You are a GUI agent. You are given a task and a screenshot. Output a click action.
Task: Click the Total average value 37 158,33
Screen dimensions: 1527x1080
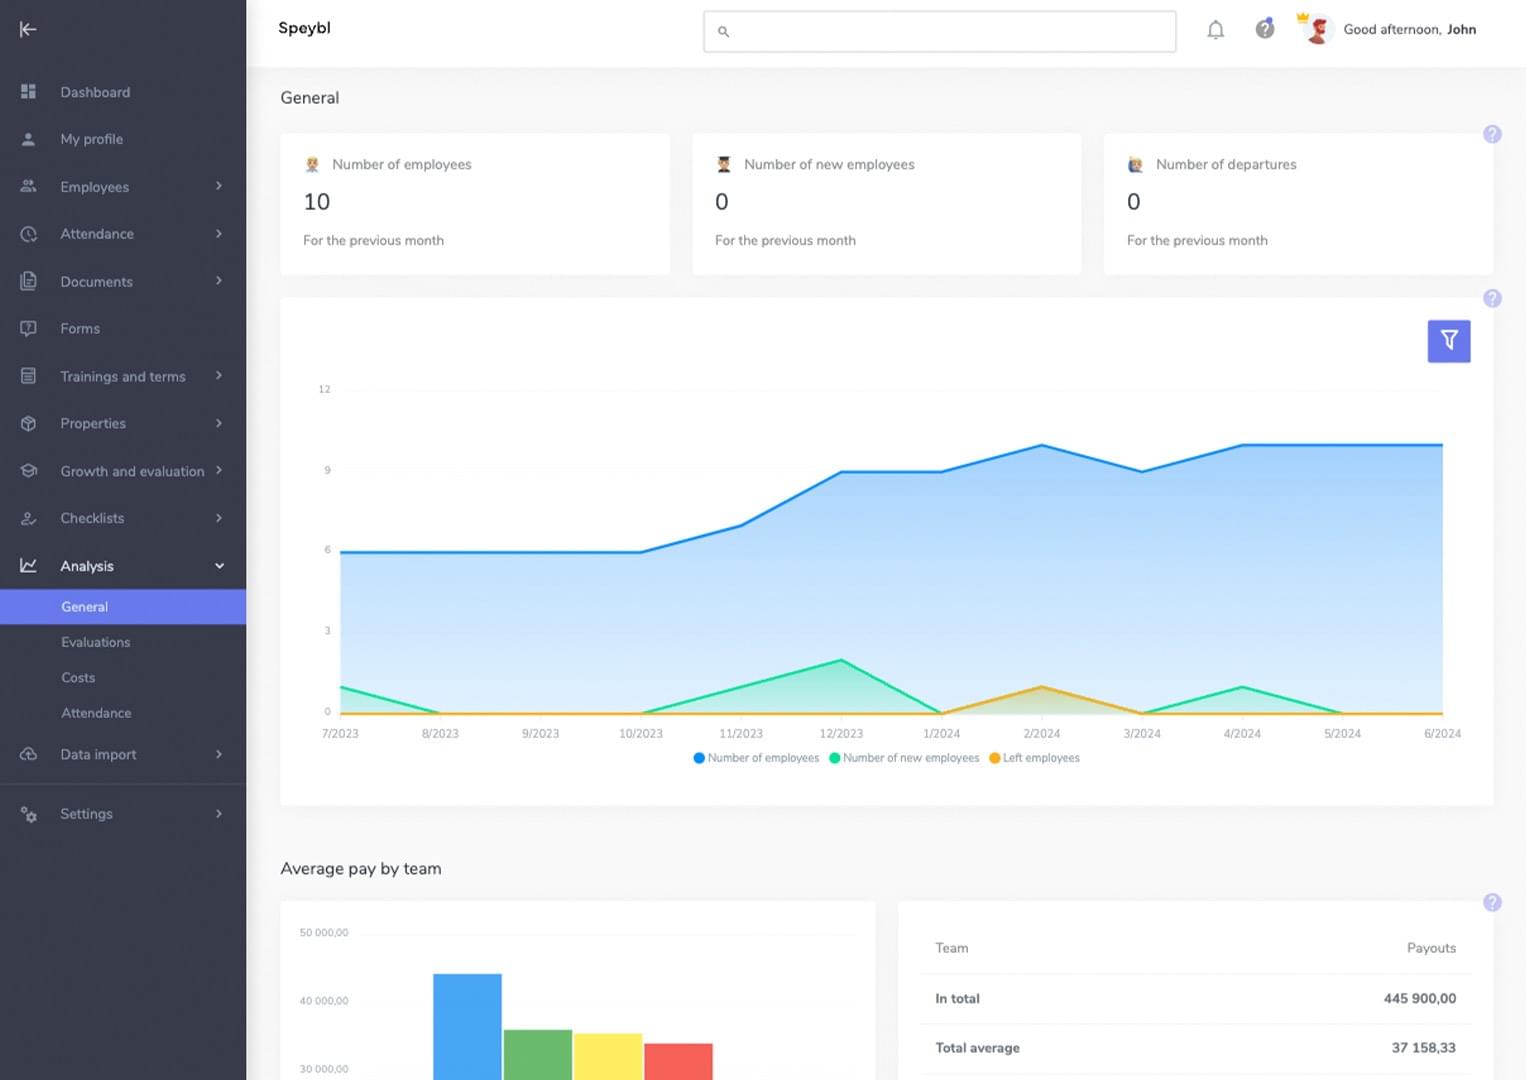coord(1423,1048)
